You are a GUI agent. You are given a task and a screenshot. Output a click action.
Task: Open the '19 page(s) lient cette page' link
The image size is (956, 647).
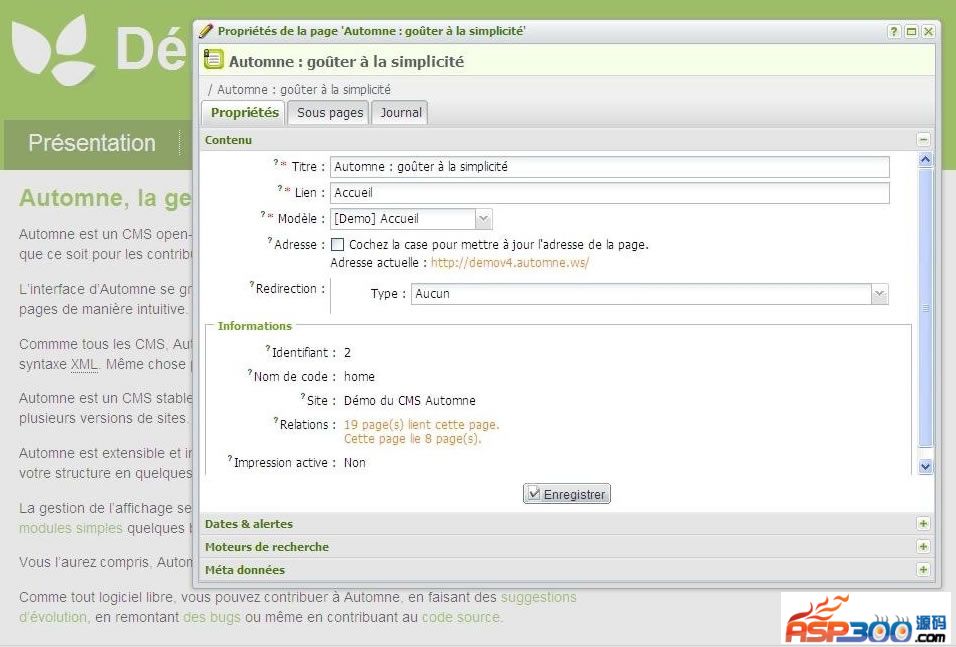point(421,424)
